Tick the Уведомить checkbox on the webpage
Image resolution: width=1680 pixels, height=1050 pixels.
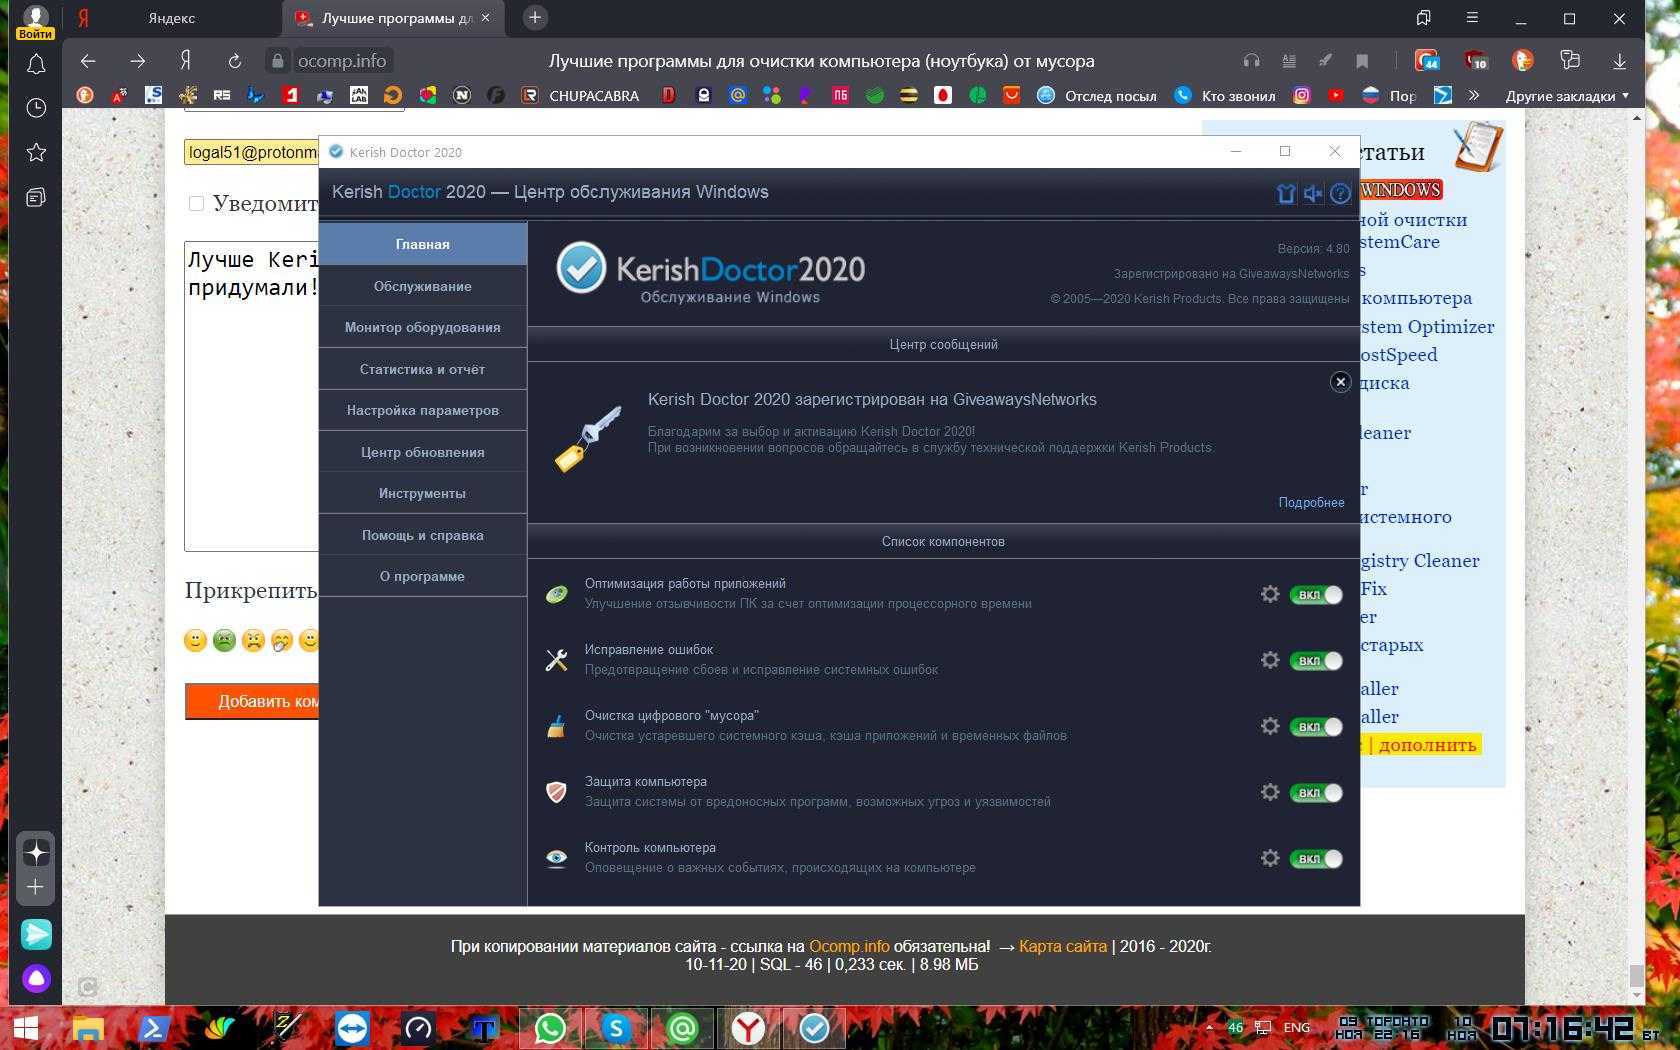click(196, 203)
